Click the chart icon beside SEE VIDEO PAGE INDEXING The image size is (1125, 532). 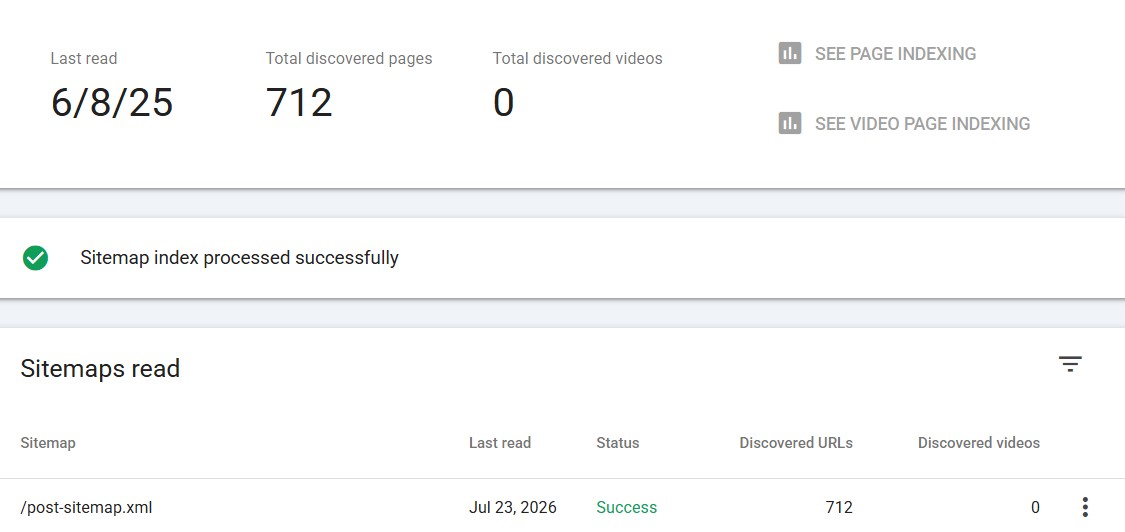tap(790, 123)
